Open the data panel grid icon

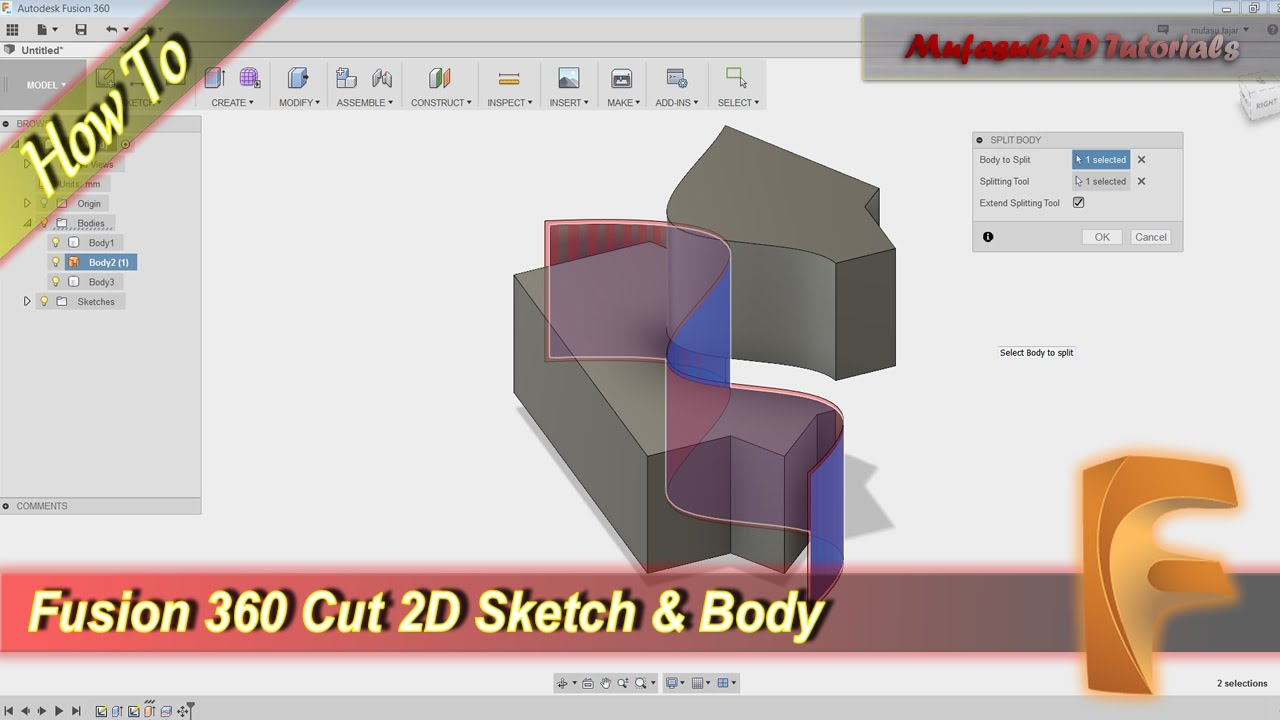pyautogui.click(x=13, y=30)
